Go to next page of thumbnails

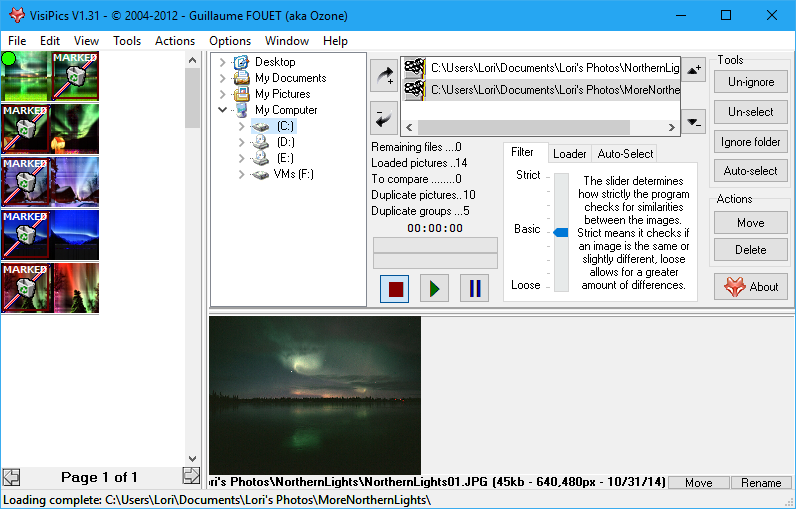click(x=191, y=476)
